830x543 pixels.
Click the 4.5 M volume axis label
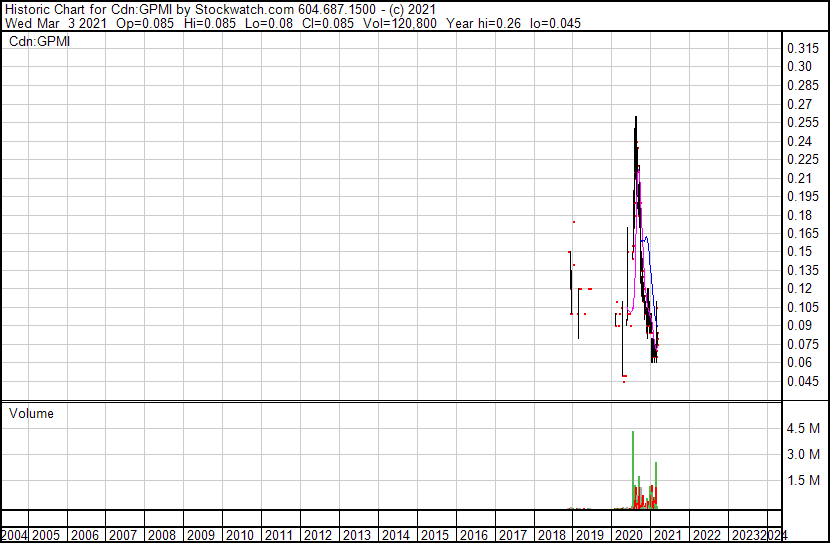coord(803,428)
